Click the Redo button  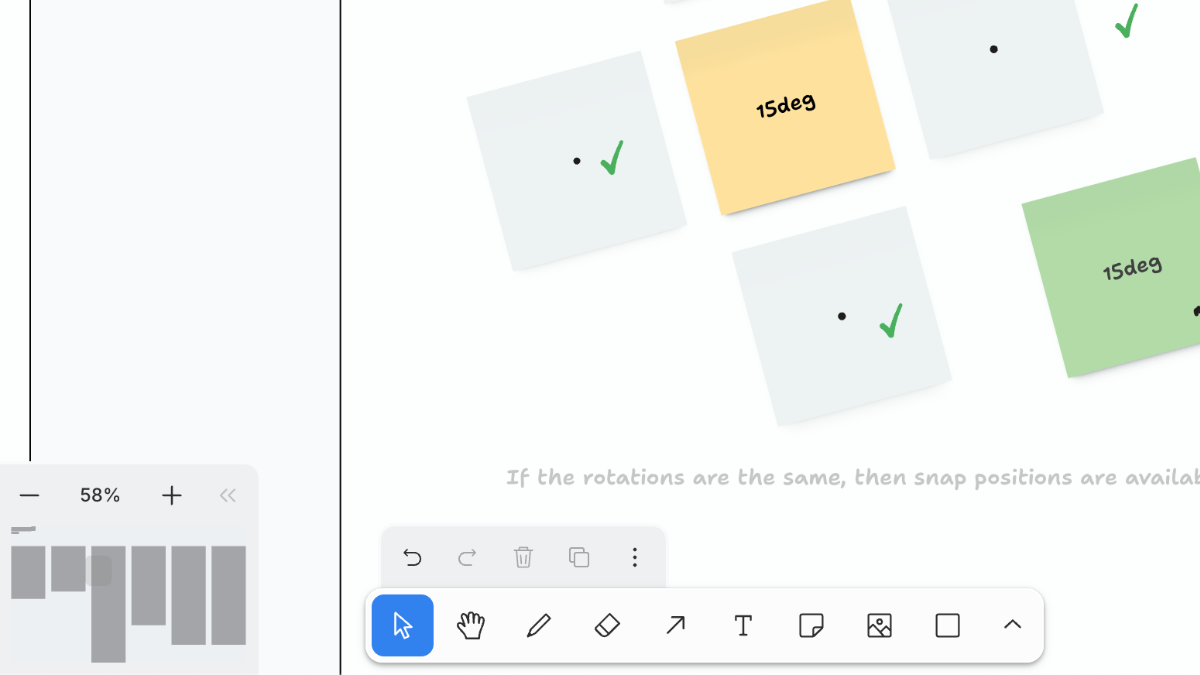click(467, 557)
